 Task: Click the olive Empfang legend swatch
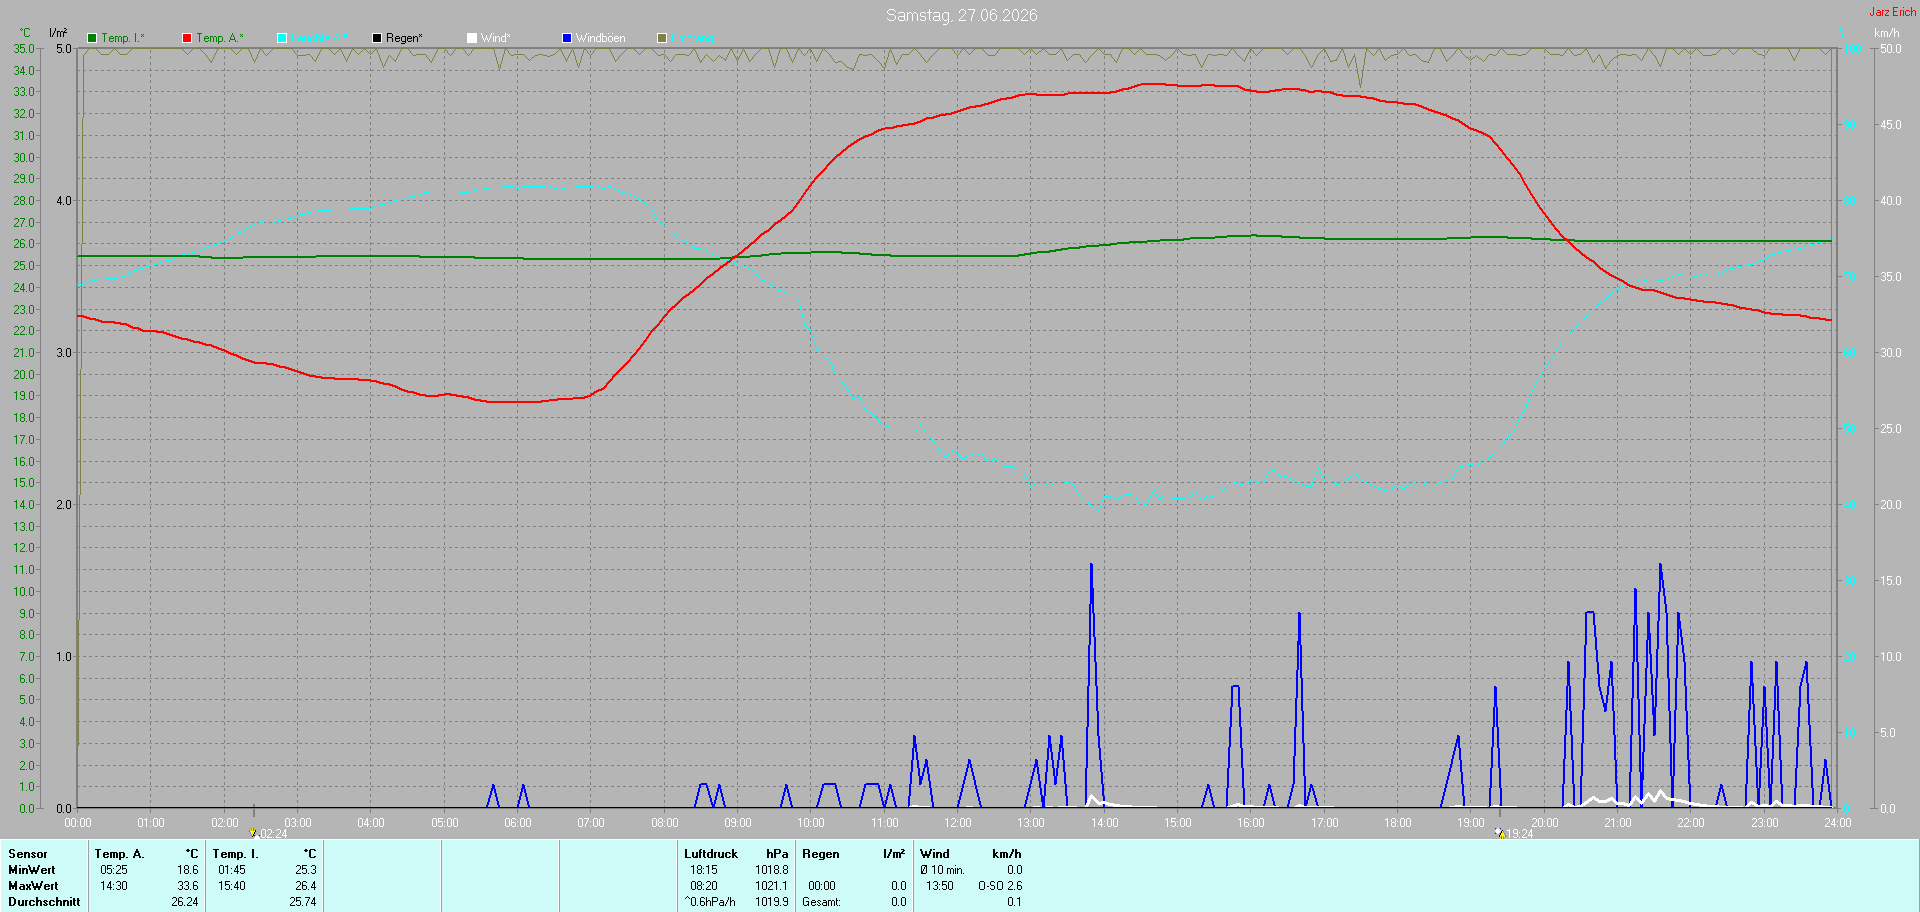coord(662,38)
